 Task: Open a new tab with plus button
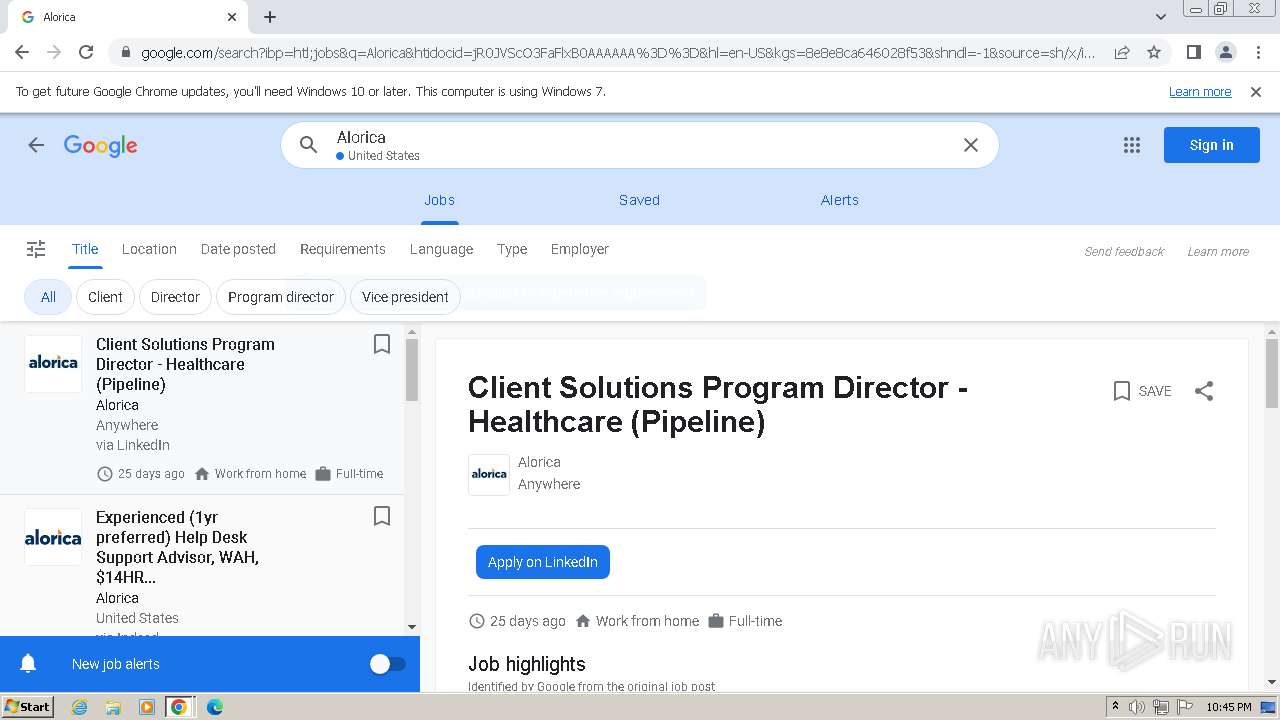click(270, 17)
